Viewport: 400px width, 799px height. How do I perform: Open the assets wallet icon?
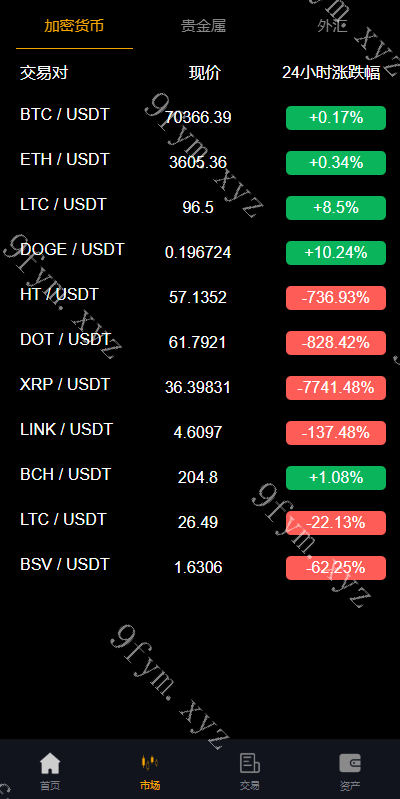coord(350,763)
